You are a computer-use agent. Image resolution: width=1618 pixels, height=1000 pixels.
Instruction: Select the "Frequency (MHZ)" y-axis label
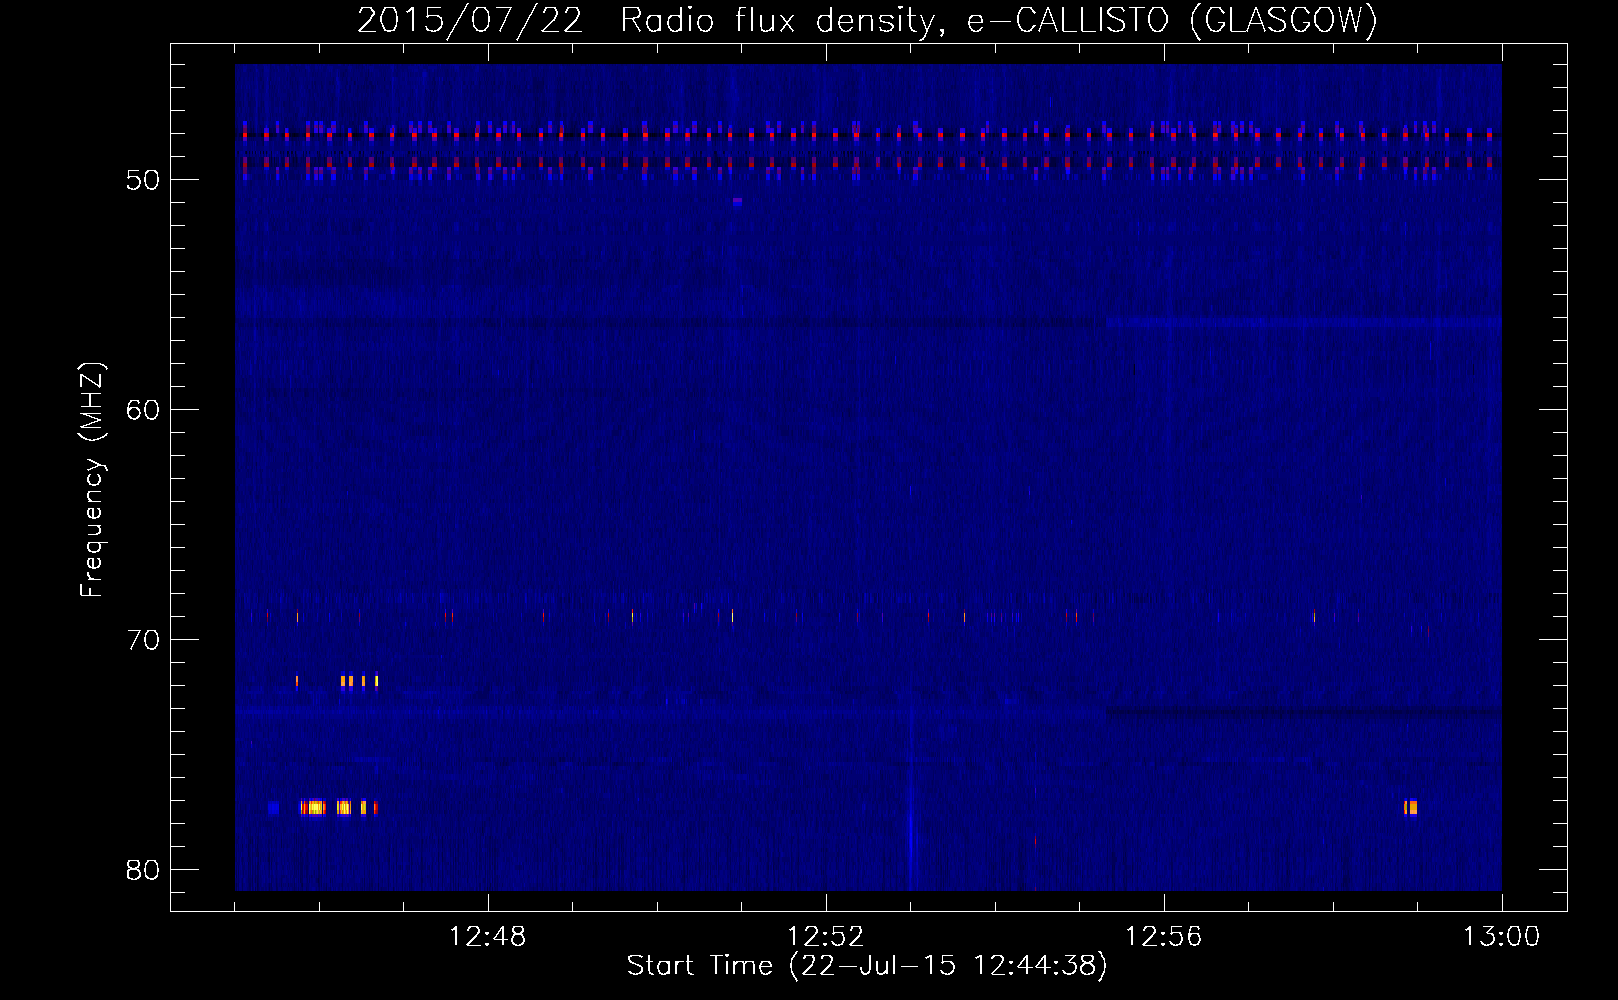(x=92, y=480)
